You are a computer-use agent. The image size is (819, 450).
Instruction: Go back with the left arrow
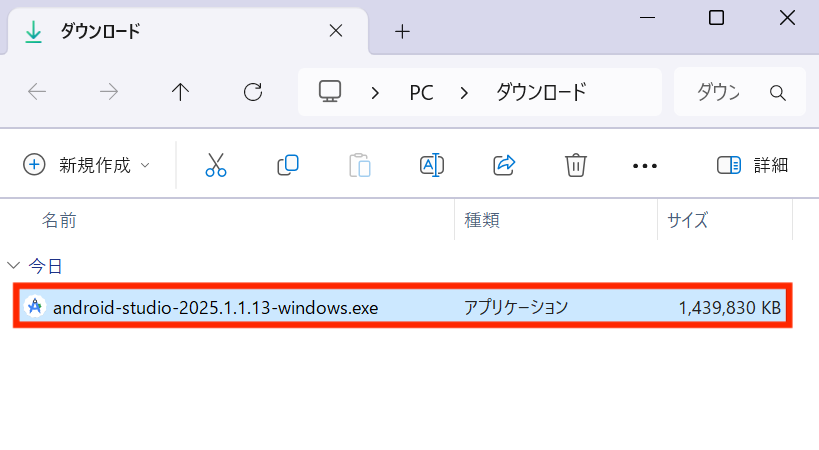pos(37,92)
